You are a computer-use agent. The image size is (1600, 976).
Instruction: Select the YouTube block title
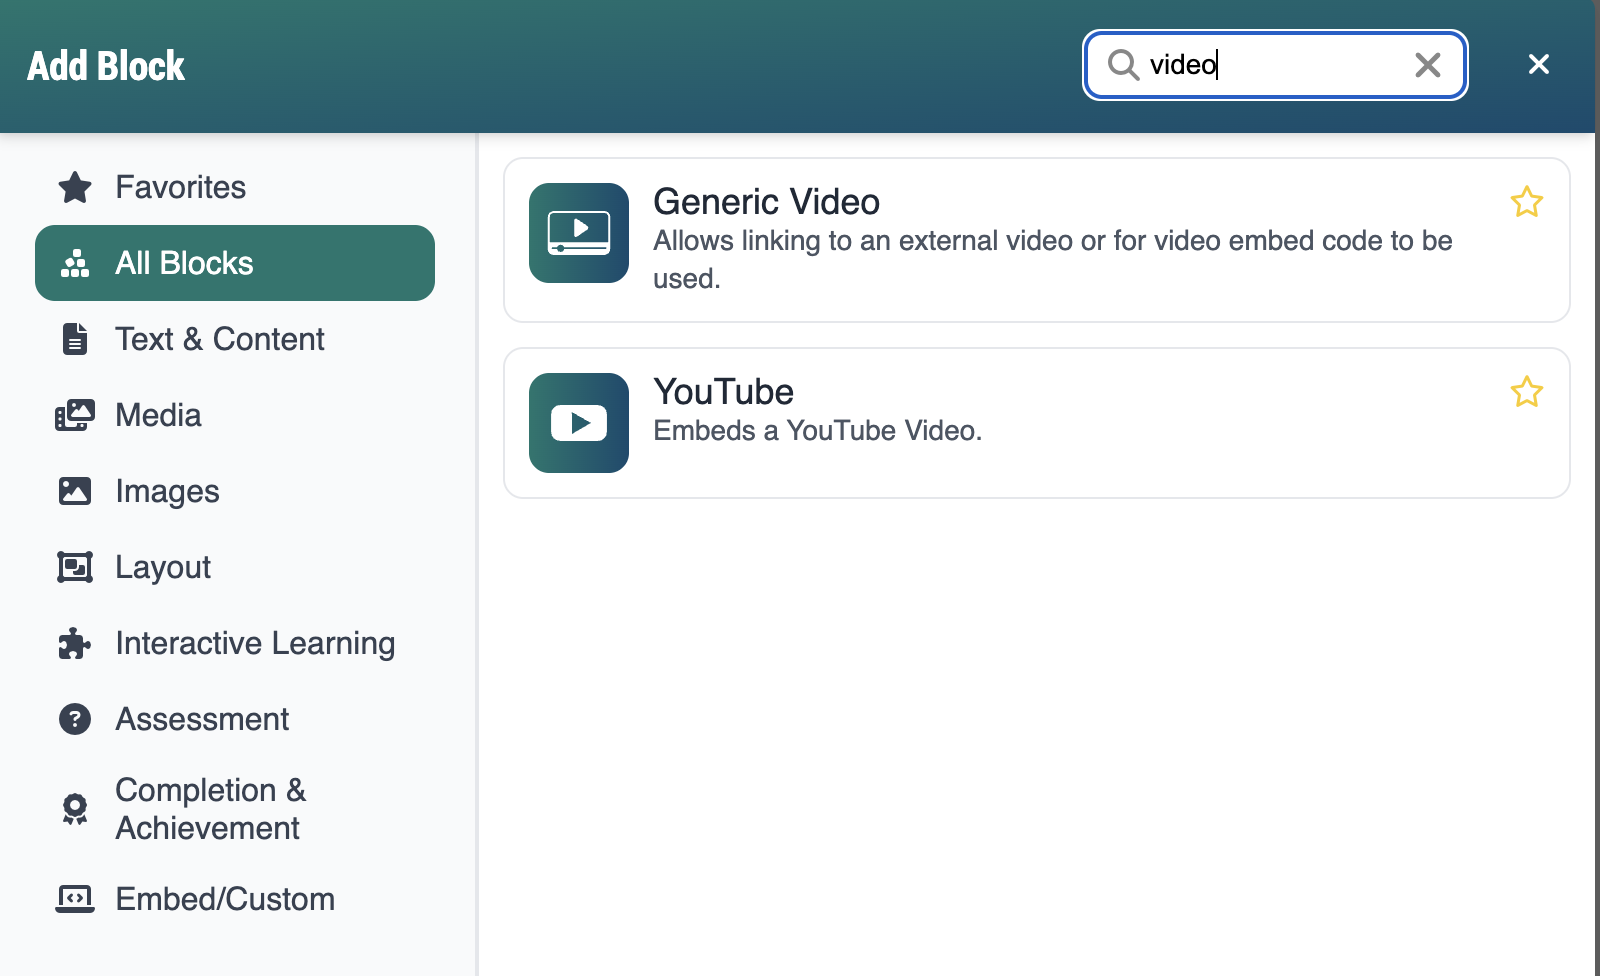(x=723, y=392)
